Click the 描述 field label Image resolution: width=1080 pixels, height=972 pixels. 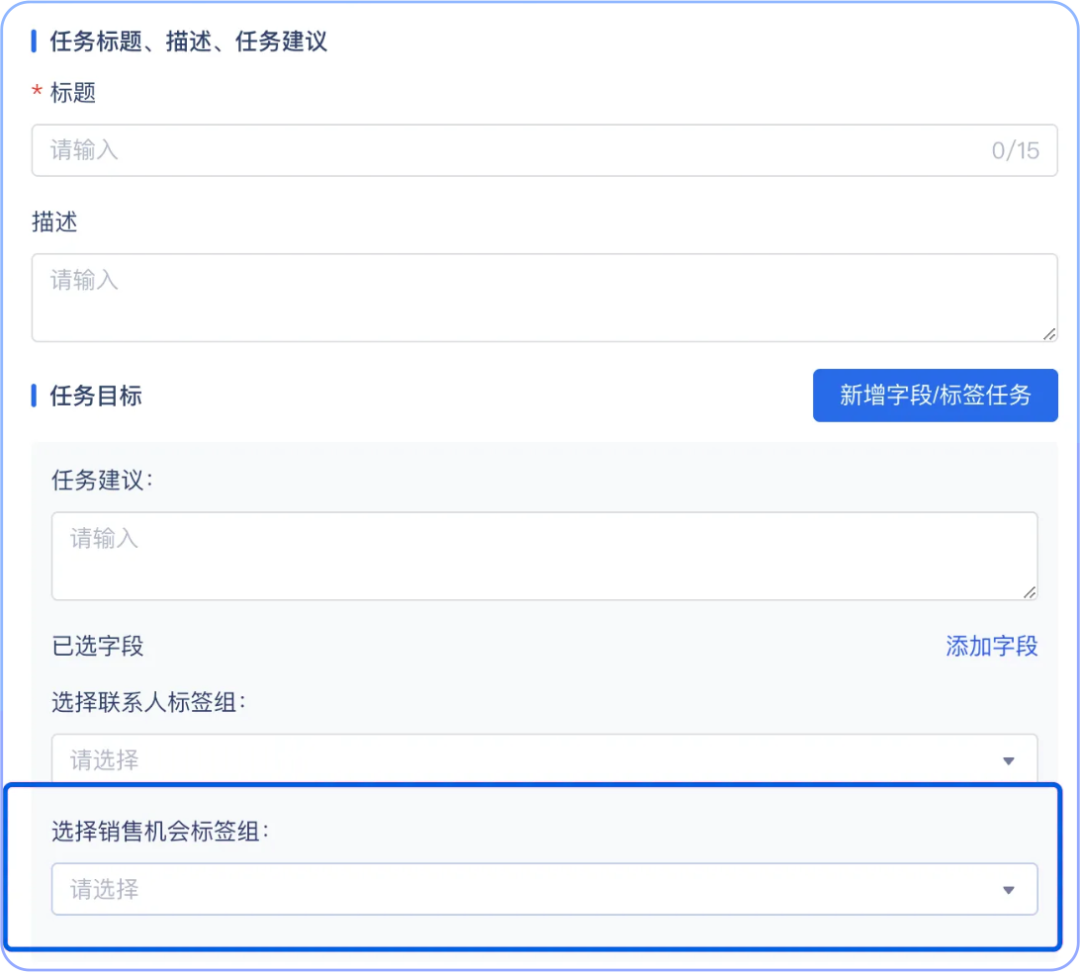pos(54,222)
